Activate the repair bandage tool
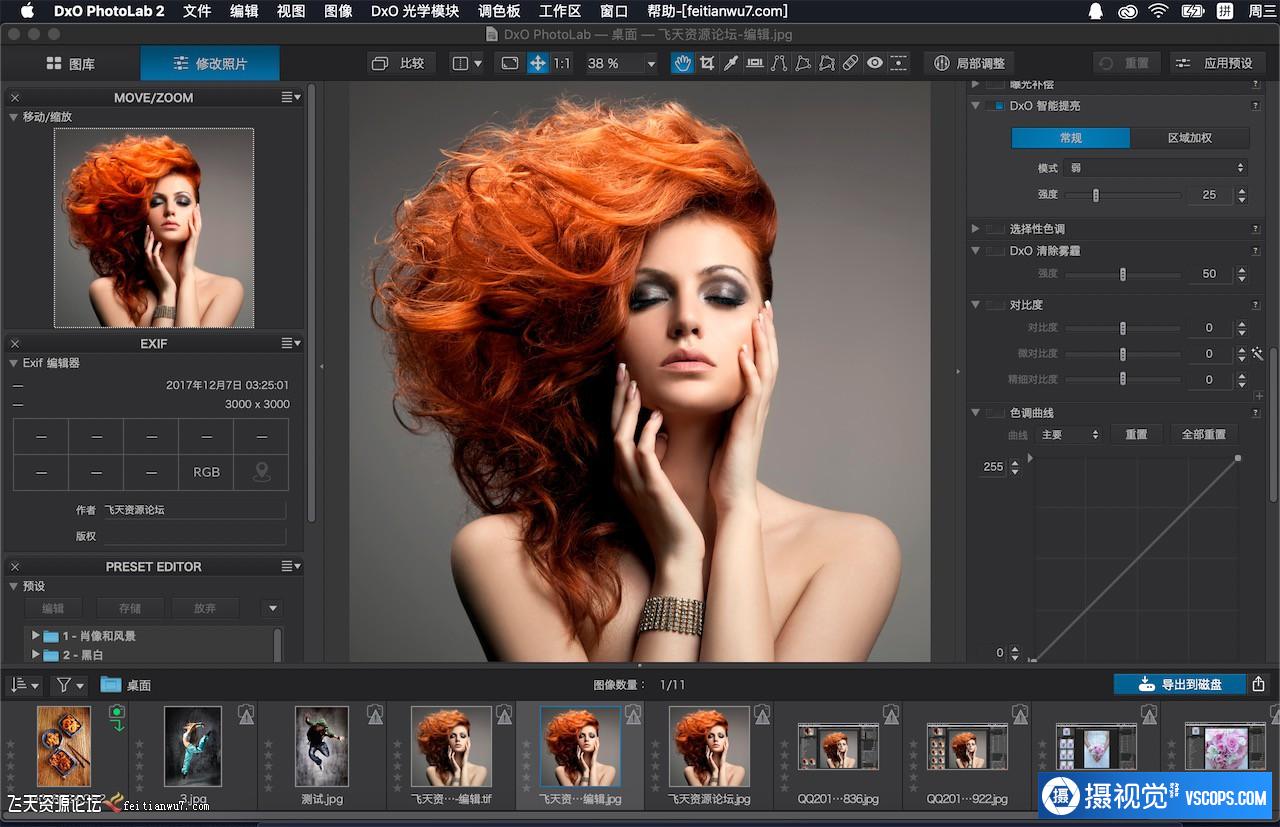This screenshot has height=827, width=1280. [x=850, y=63]
